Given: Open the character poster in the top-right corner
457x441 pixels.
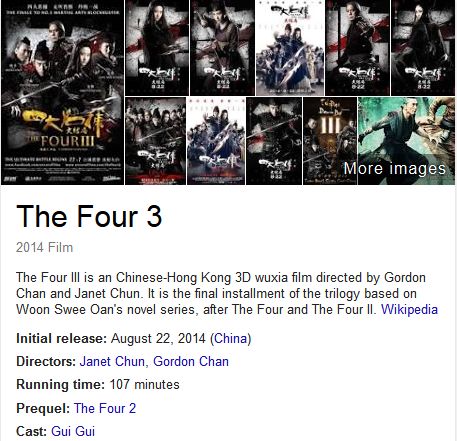Looking at the screenshot, I should point(423,48).
